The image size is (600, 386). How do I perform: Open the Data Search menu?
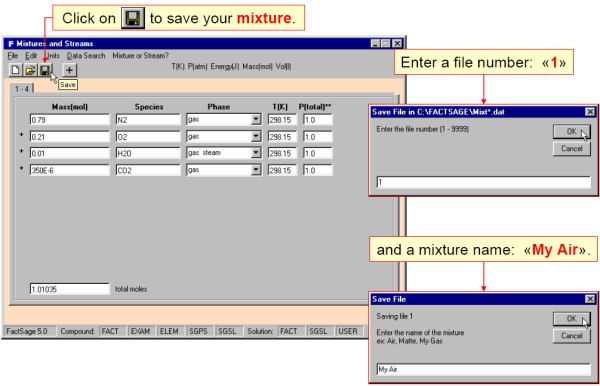coord(86,56)
